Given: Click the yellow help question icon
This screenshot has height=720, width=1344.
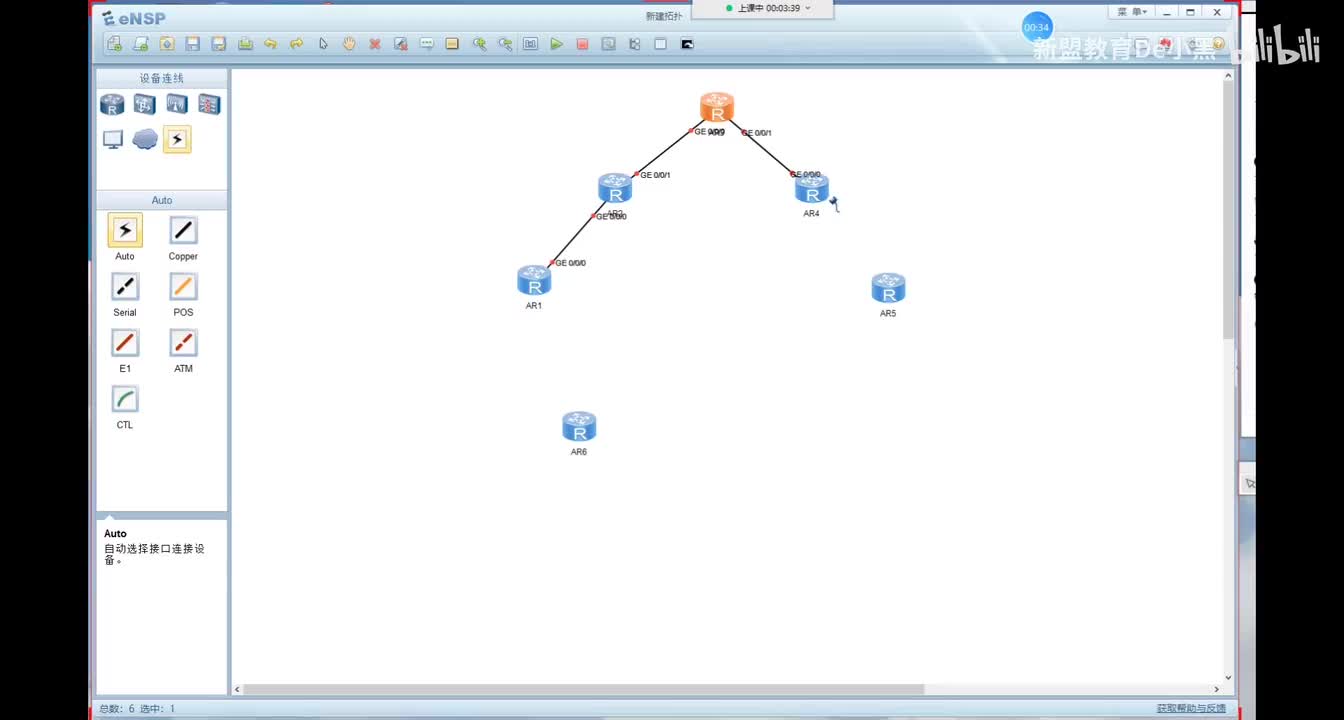Looking at the screenshot, I should click(1217, 44).
